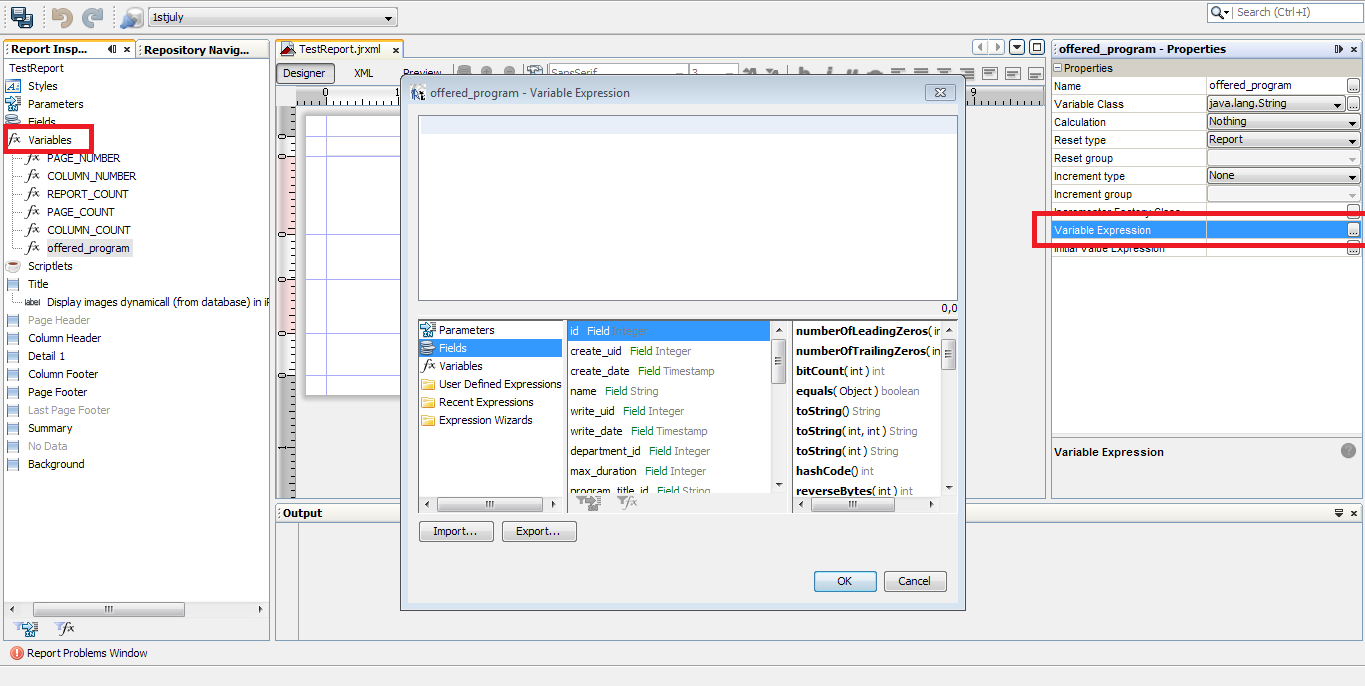The image size is (1365, 686).
Task: Click the Variable Expression ellipsis in Properties
Action: click(1353, 229)
